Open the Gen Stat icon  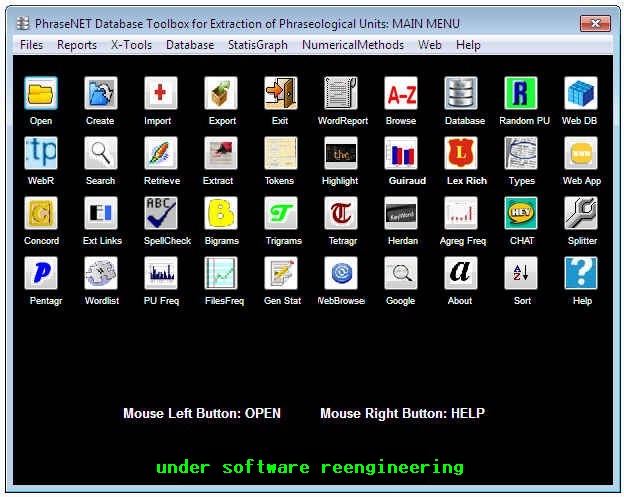(x=281, y=274)
